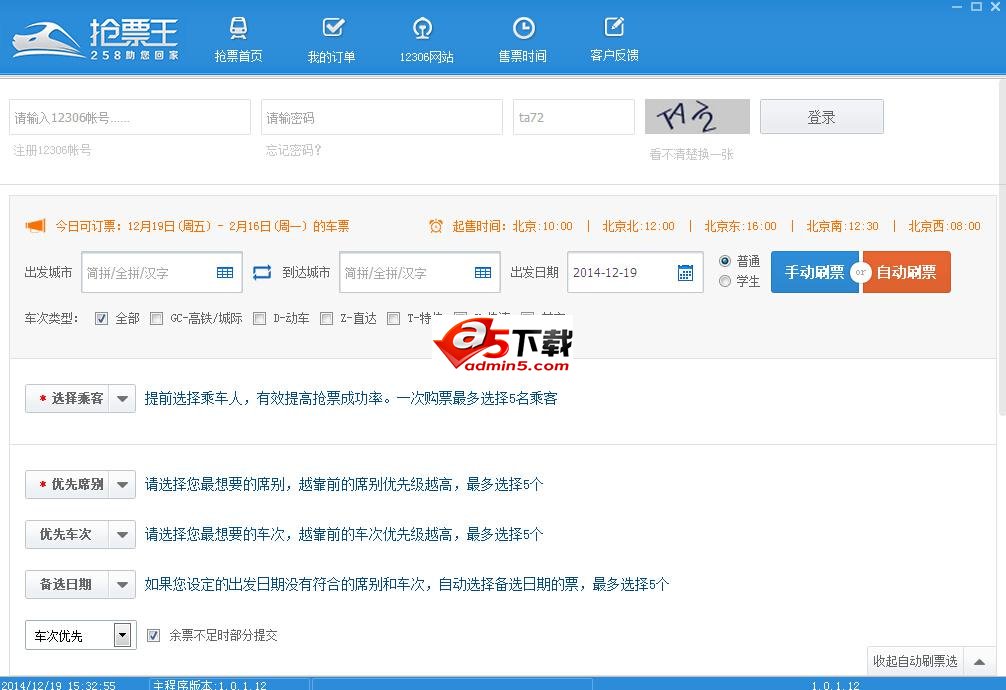Image resolution: width=1006 pixels, height=690 pixels.
Task: Click the 优先车次 button label
Action: [x=65, y=535]
